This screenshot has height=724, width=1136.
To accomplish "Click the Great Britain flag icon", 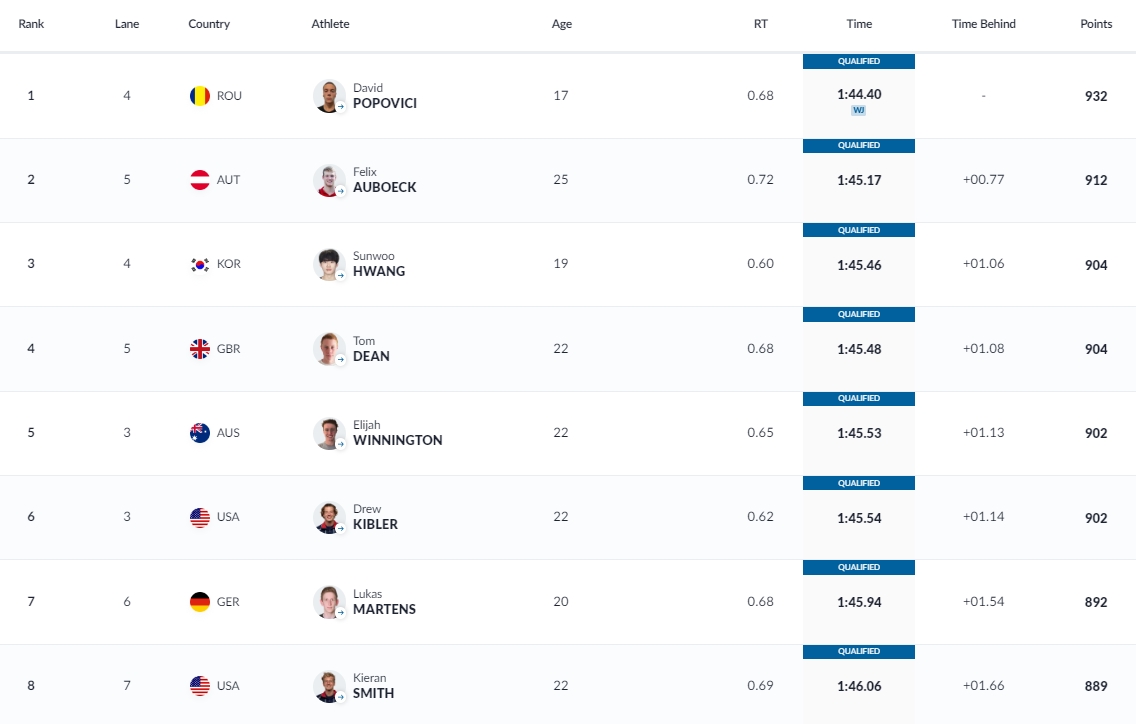I will [200, 349].
